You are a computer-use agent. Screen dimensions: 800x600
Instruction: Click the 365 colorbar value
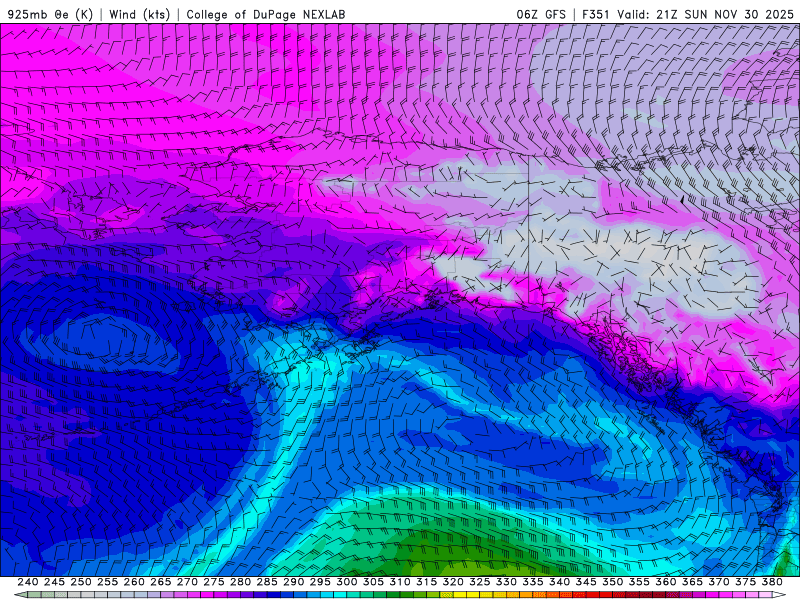pyautogui.click(x=692, y=582)
